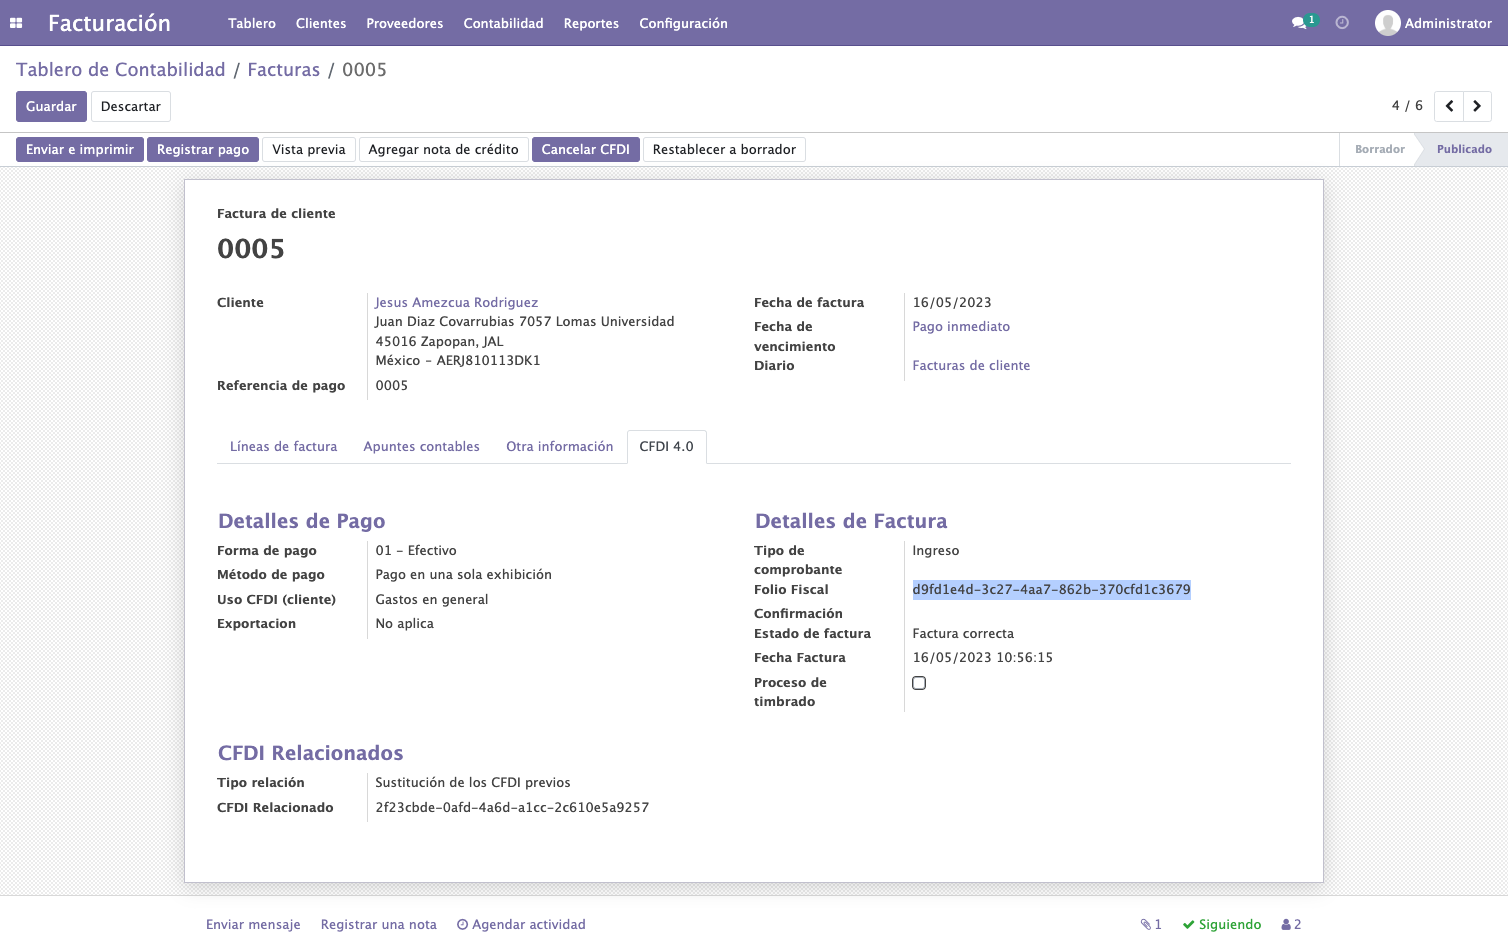Viewport: 1508px width, 944px height.
Task: Open the Configuración menu
Action: click(684, 23)
